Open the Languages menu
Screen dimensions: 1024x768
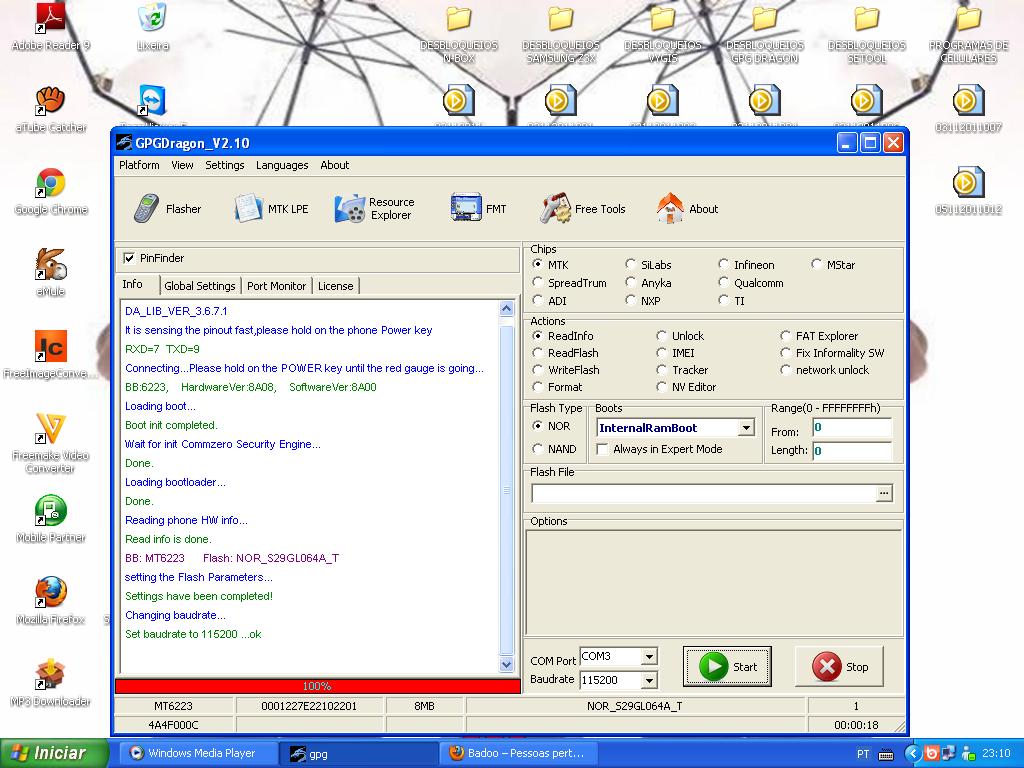tap(282, 165)
